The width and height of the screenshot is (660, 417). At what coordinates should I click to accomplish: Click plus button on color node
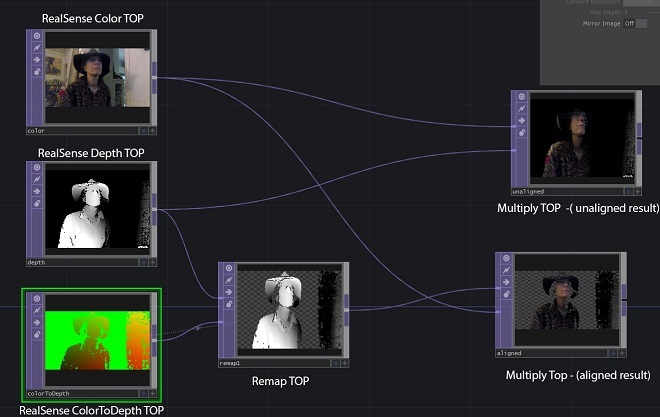[x=153, y=131]
